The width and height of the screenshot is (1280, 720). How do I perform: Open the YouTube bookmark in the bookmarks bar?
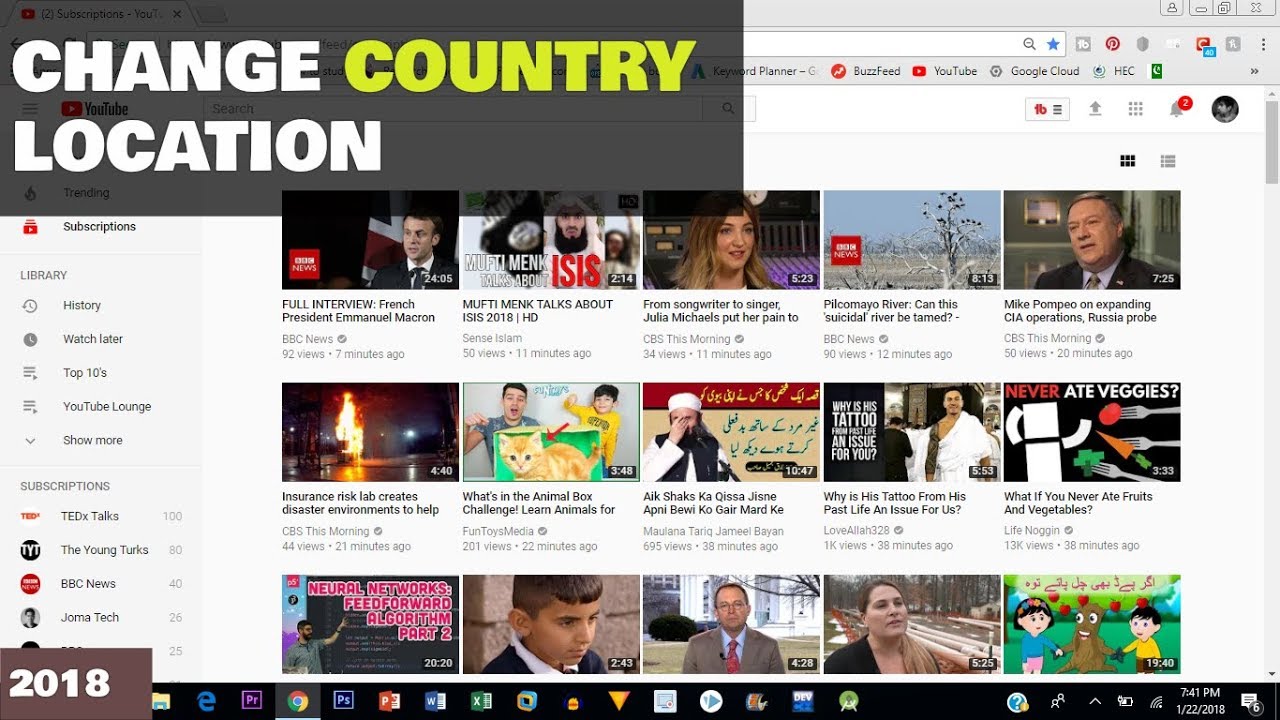[x=945, y=71]
